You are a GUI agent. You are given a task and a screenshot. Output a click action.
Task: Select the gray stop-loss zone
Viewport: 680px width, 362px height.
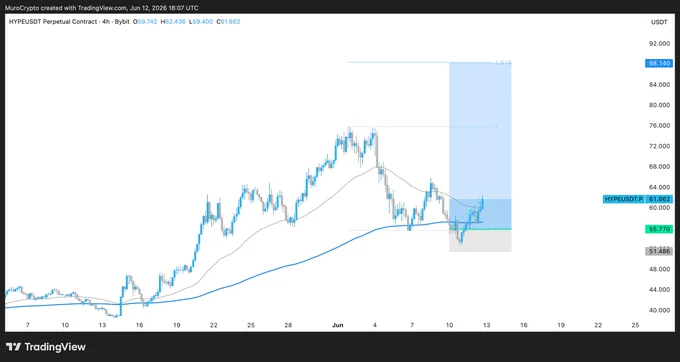point(480,240)
